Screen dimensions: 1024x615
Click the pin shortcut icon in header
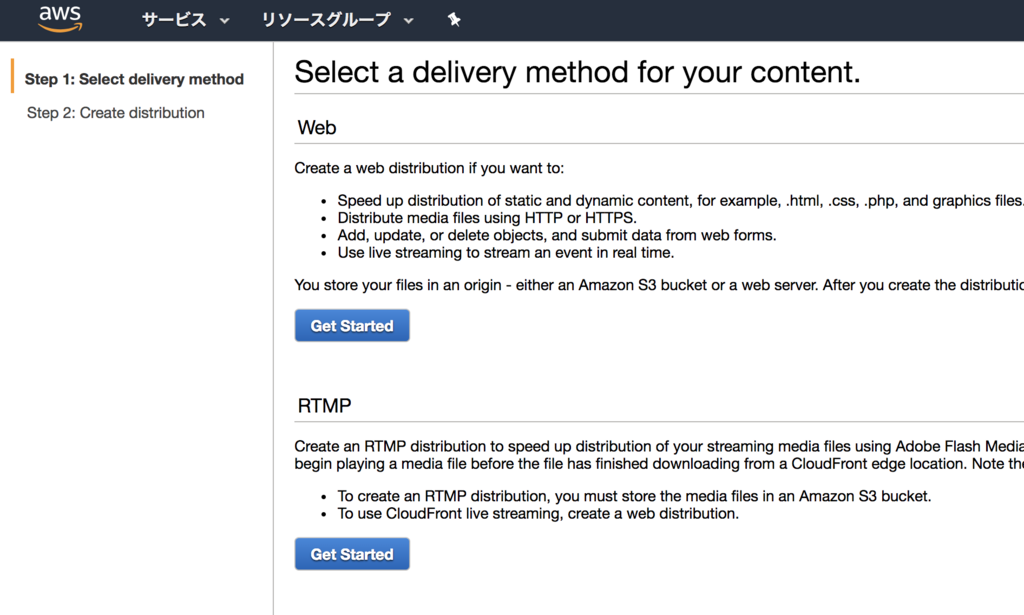[x=454, y=20]
